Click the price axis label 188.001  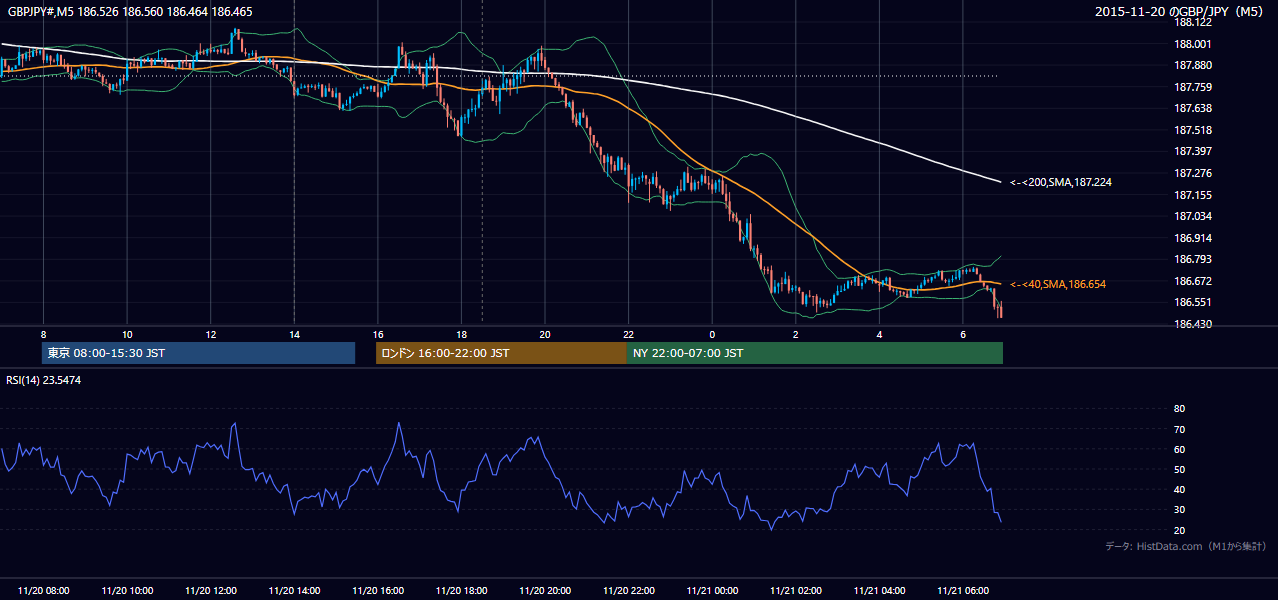tap(1194, 44)
